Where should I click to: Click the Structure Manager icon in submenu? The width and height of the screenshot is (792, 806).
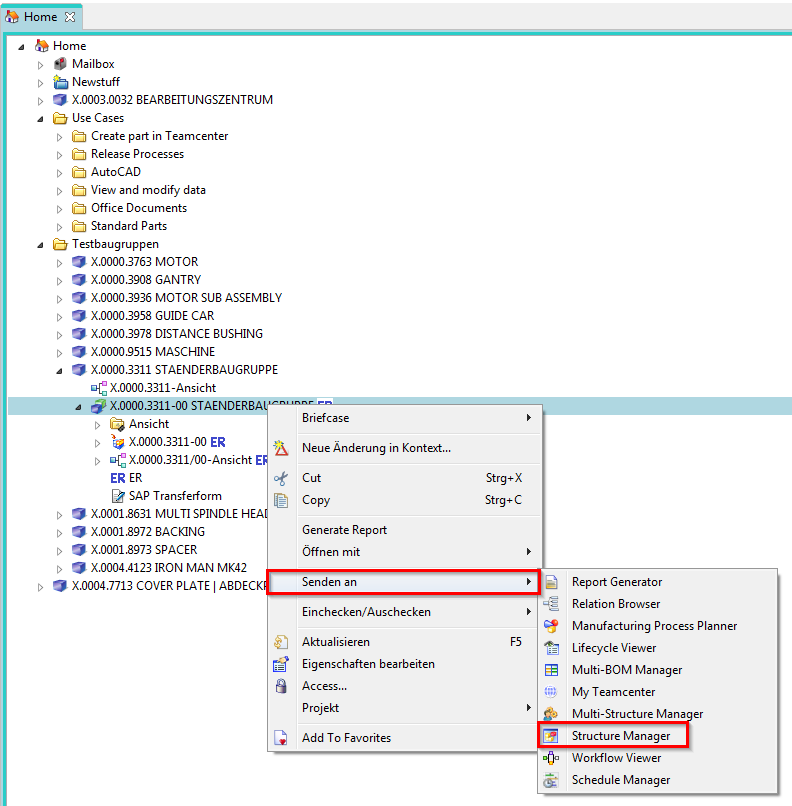click(x=551, y=736)
